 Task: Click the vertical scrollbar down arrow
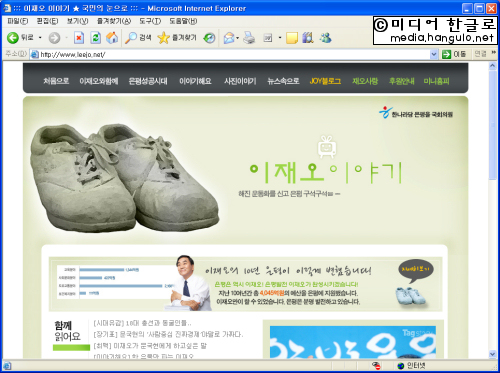[x=493, y=354]
